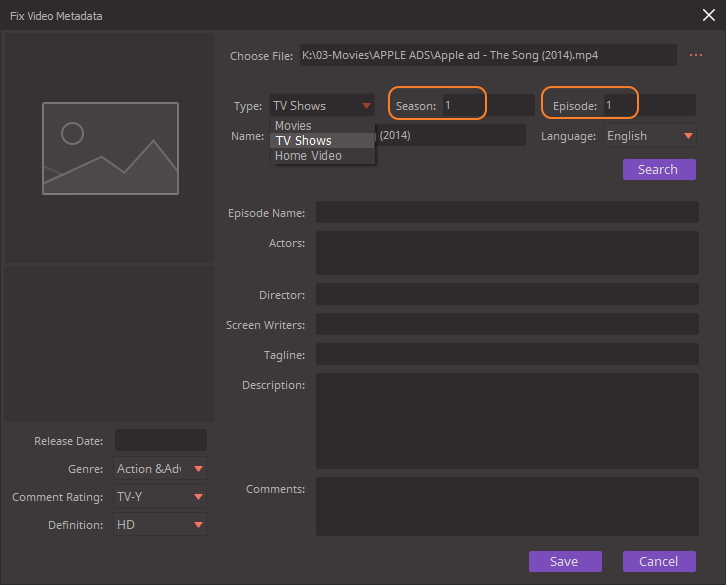The height and width of the screenshot is (585, 726).
Task: Click the browse file three-dots icon
Action: pos(695,55)
